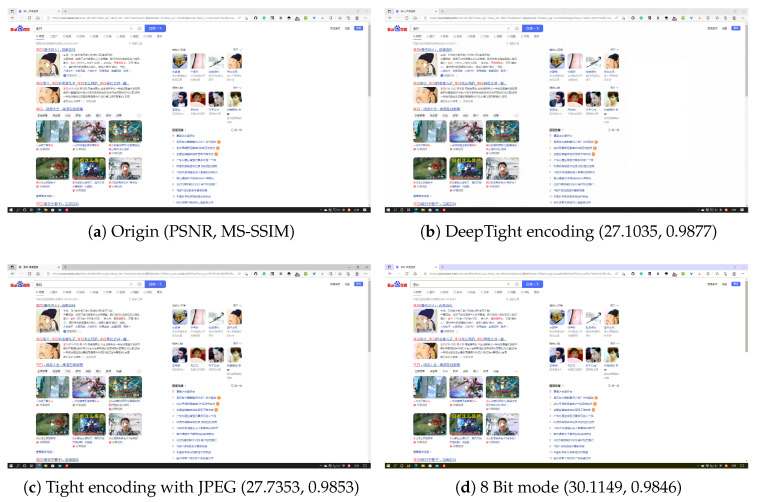The image size is (758, 502).
Task: Select the second search category tab in the 8 Bit mode panel
Action: click(x=431, y=292)
